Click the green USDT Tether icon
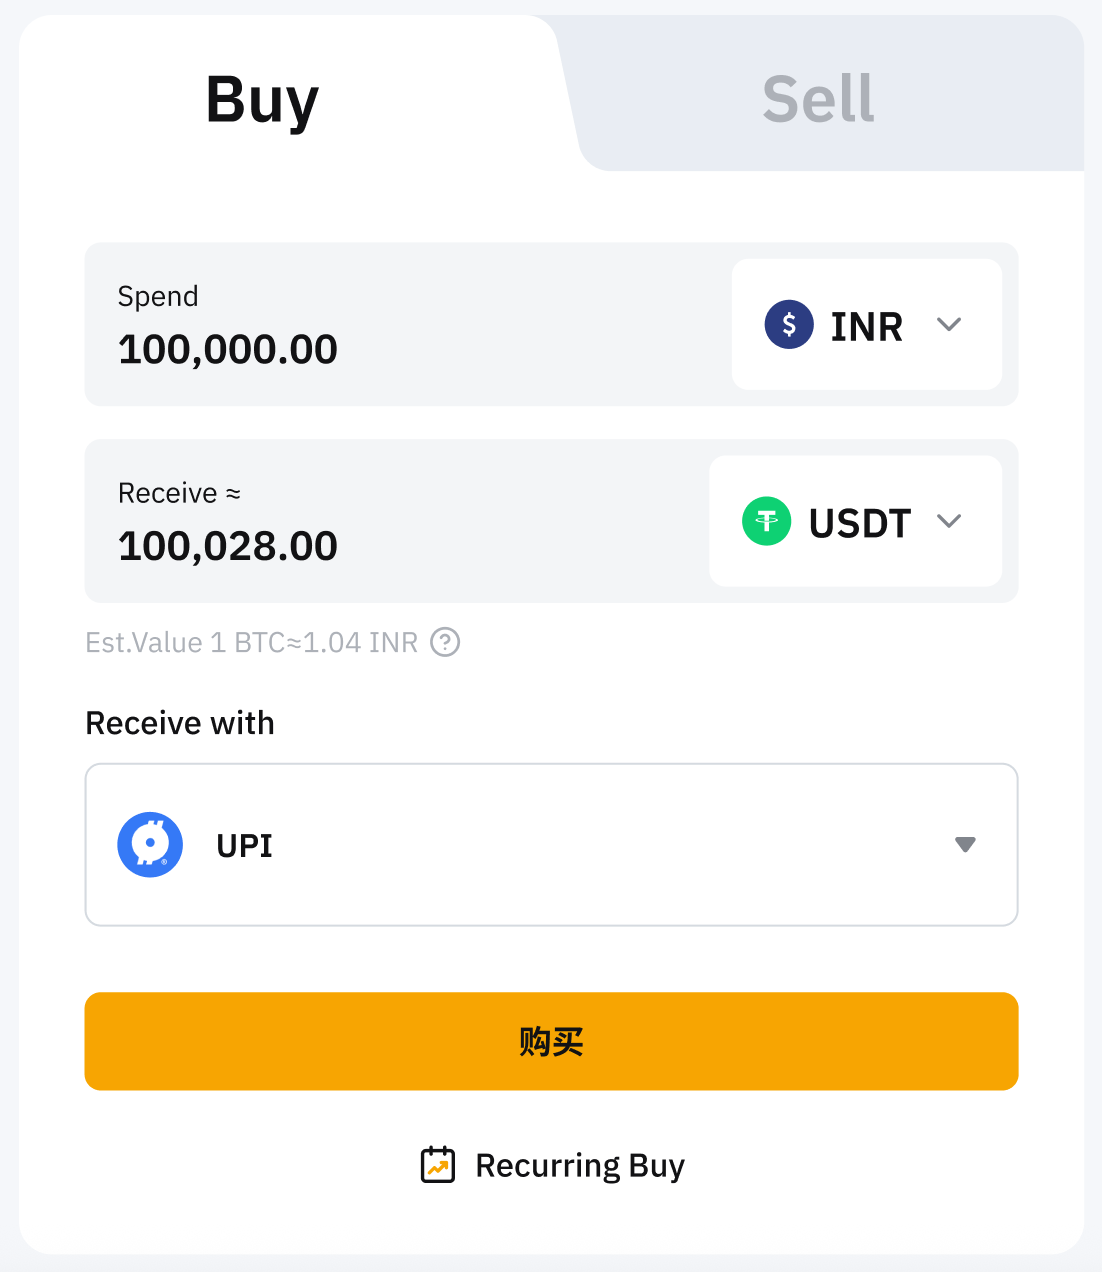The image size is (1102, 1272). click(766, 521)
